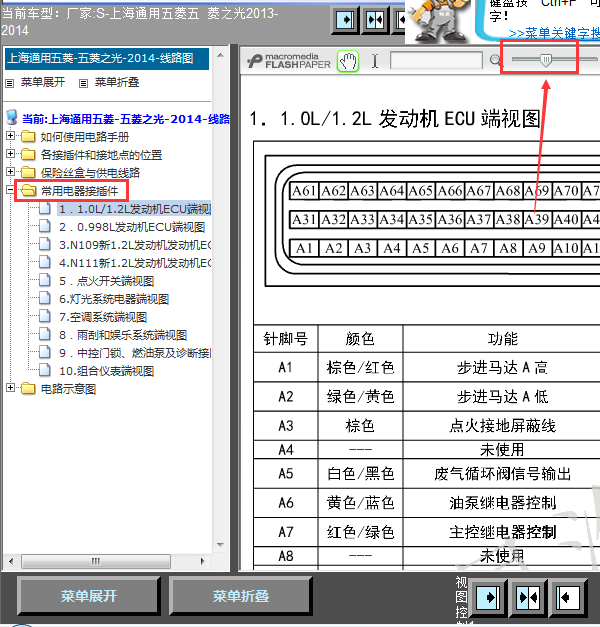The image size is (600, 627).
Task: Collapse the 常用电器接插件 tree node
Action: pos(11,190)
